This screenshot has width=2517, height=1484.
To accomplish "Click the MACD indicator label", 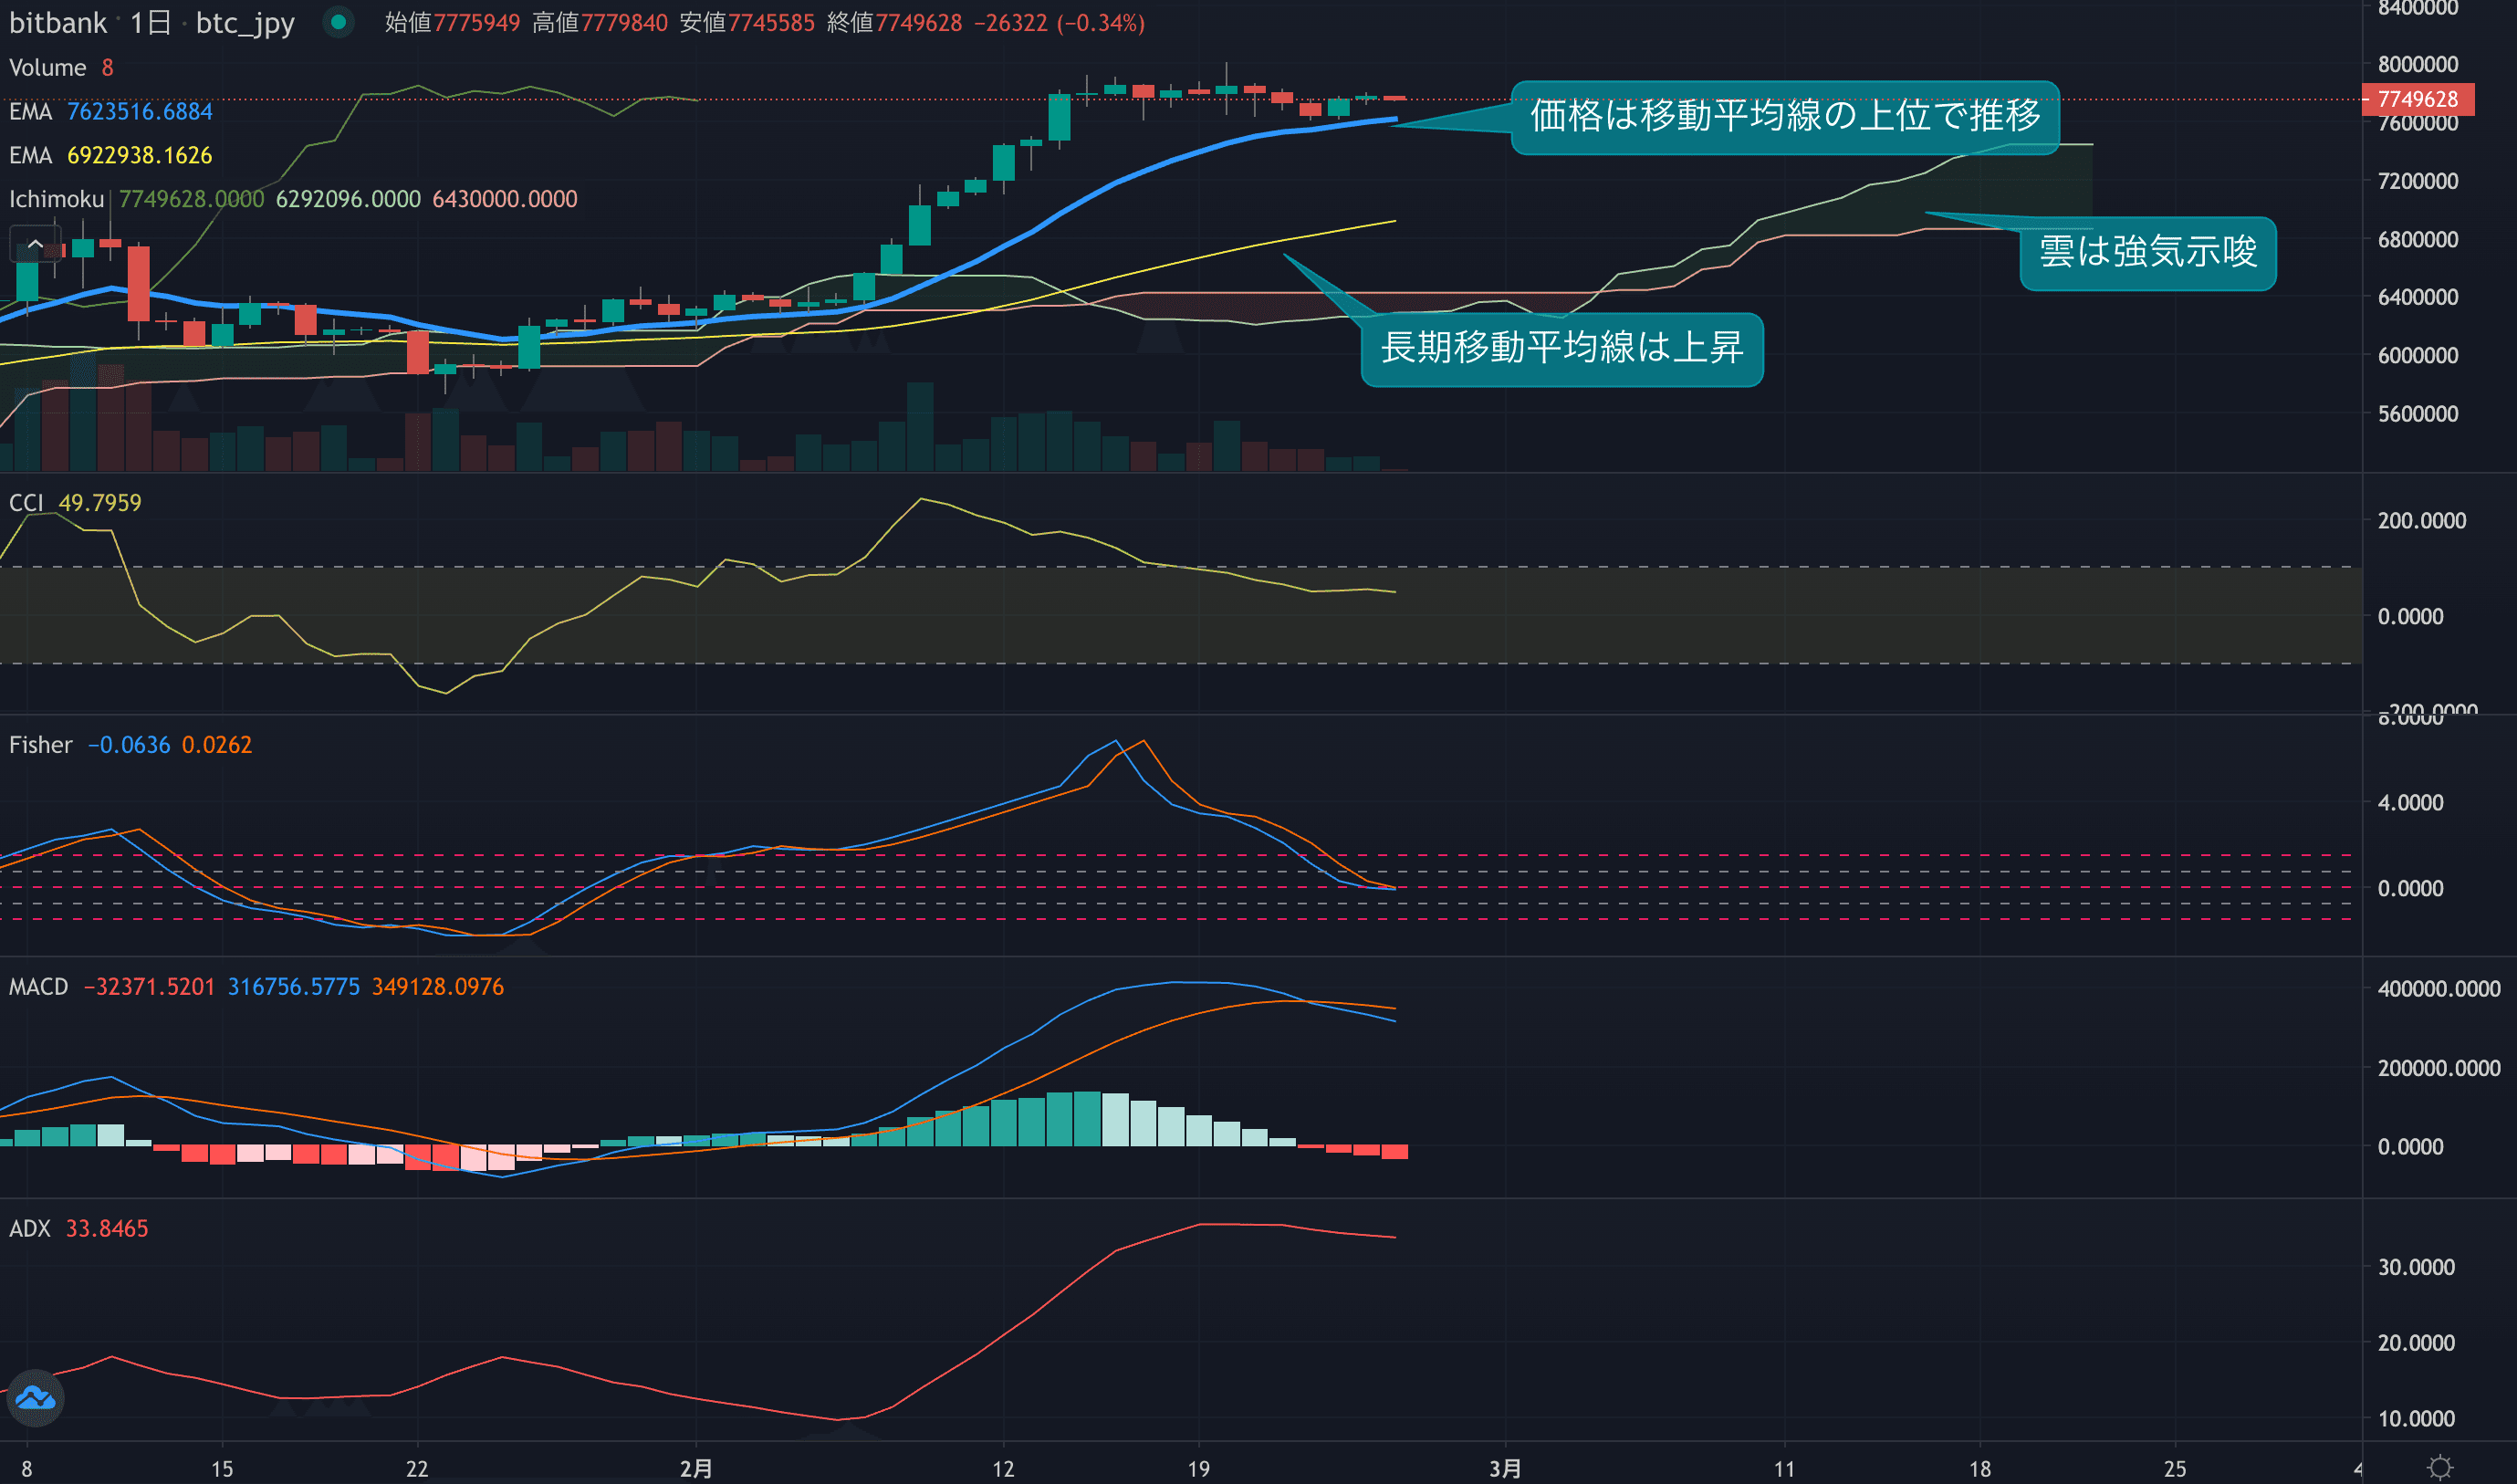I will [x=38, y=987].
